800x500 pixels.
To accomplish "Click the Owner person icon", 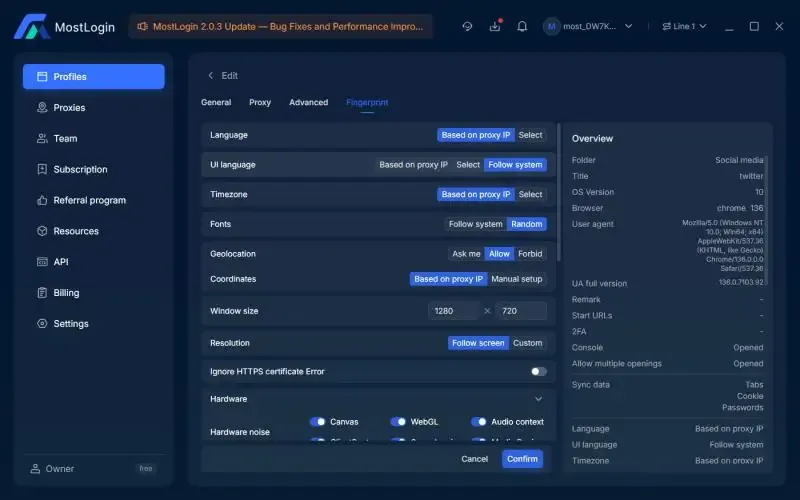I will pos(35,468).
